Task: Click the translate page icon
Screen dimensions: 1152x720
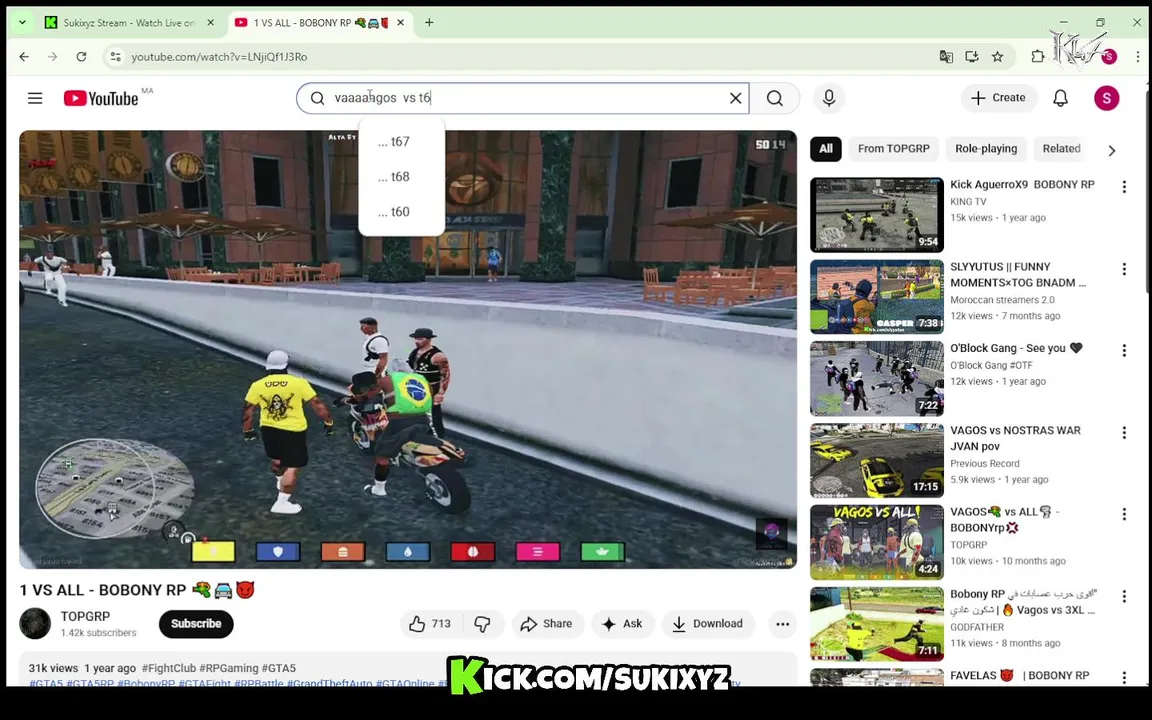Action: (x=946, y=57)
